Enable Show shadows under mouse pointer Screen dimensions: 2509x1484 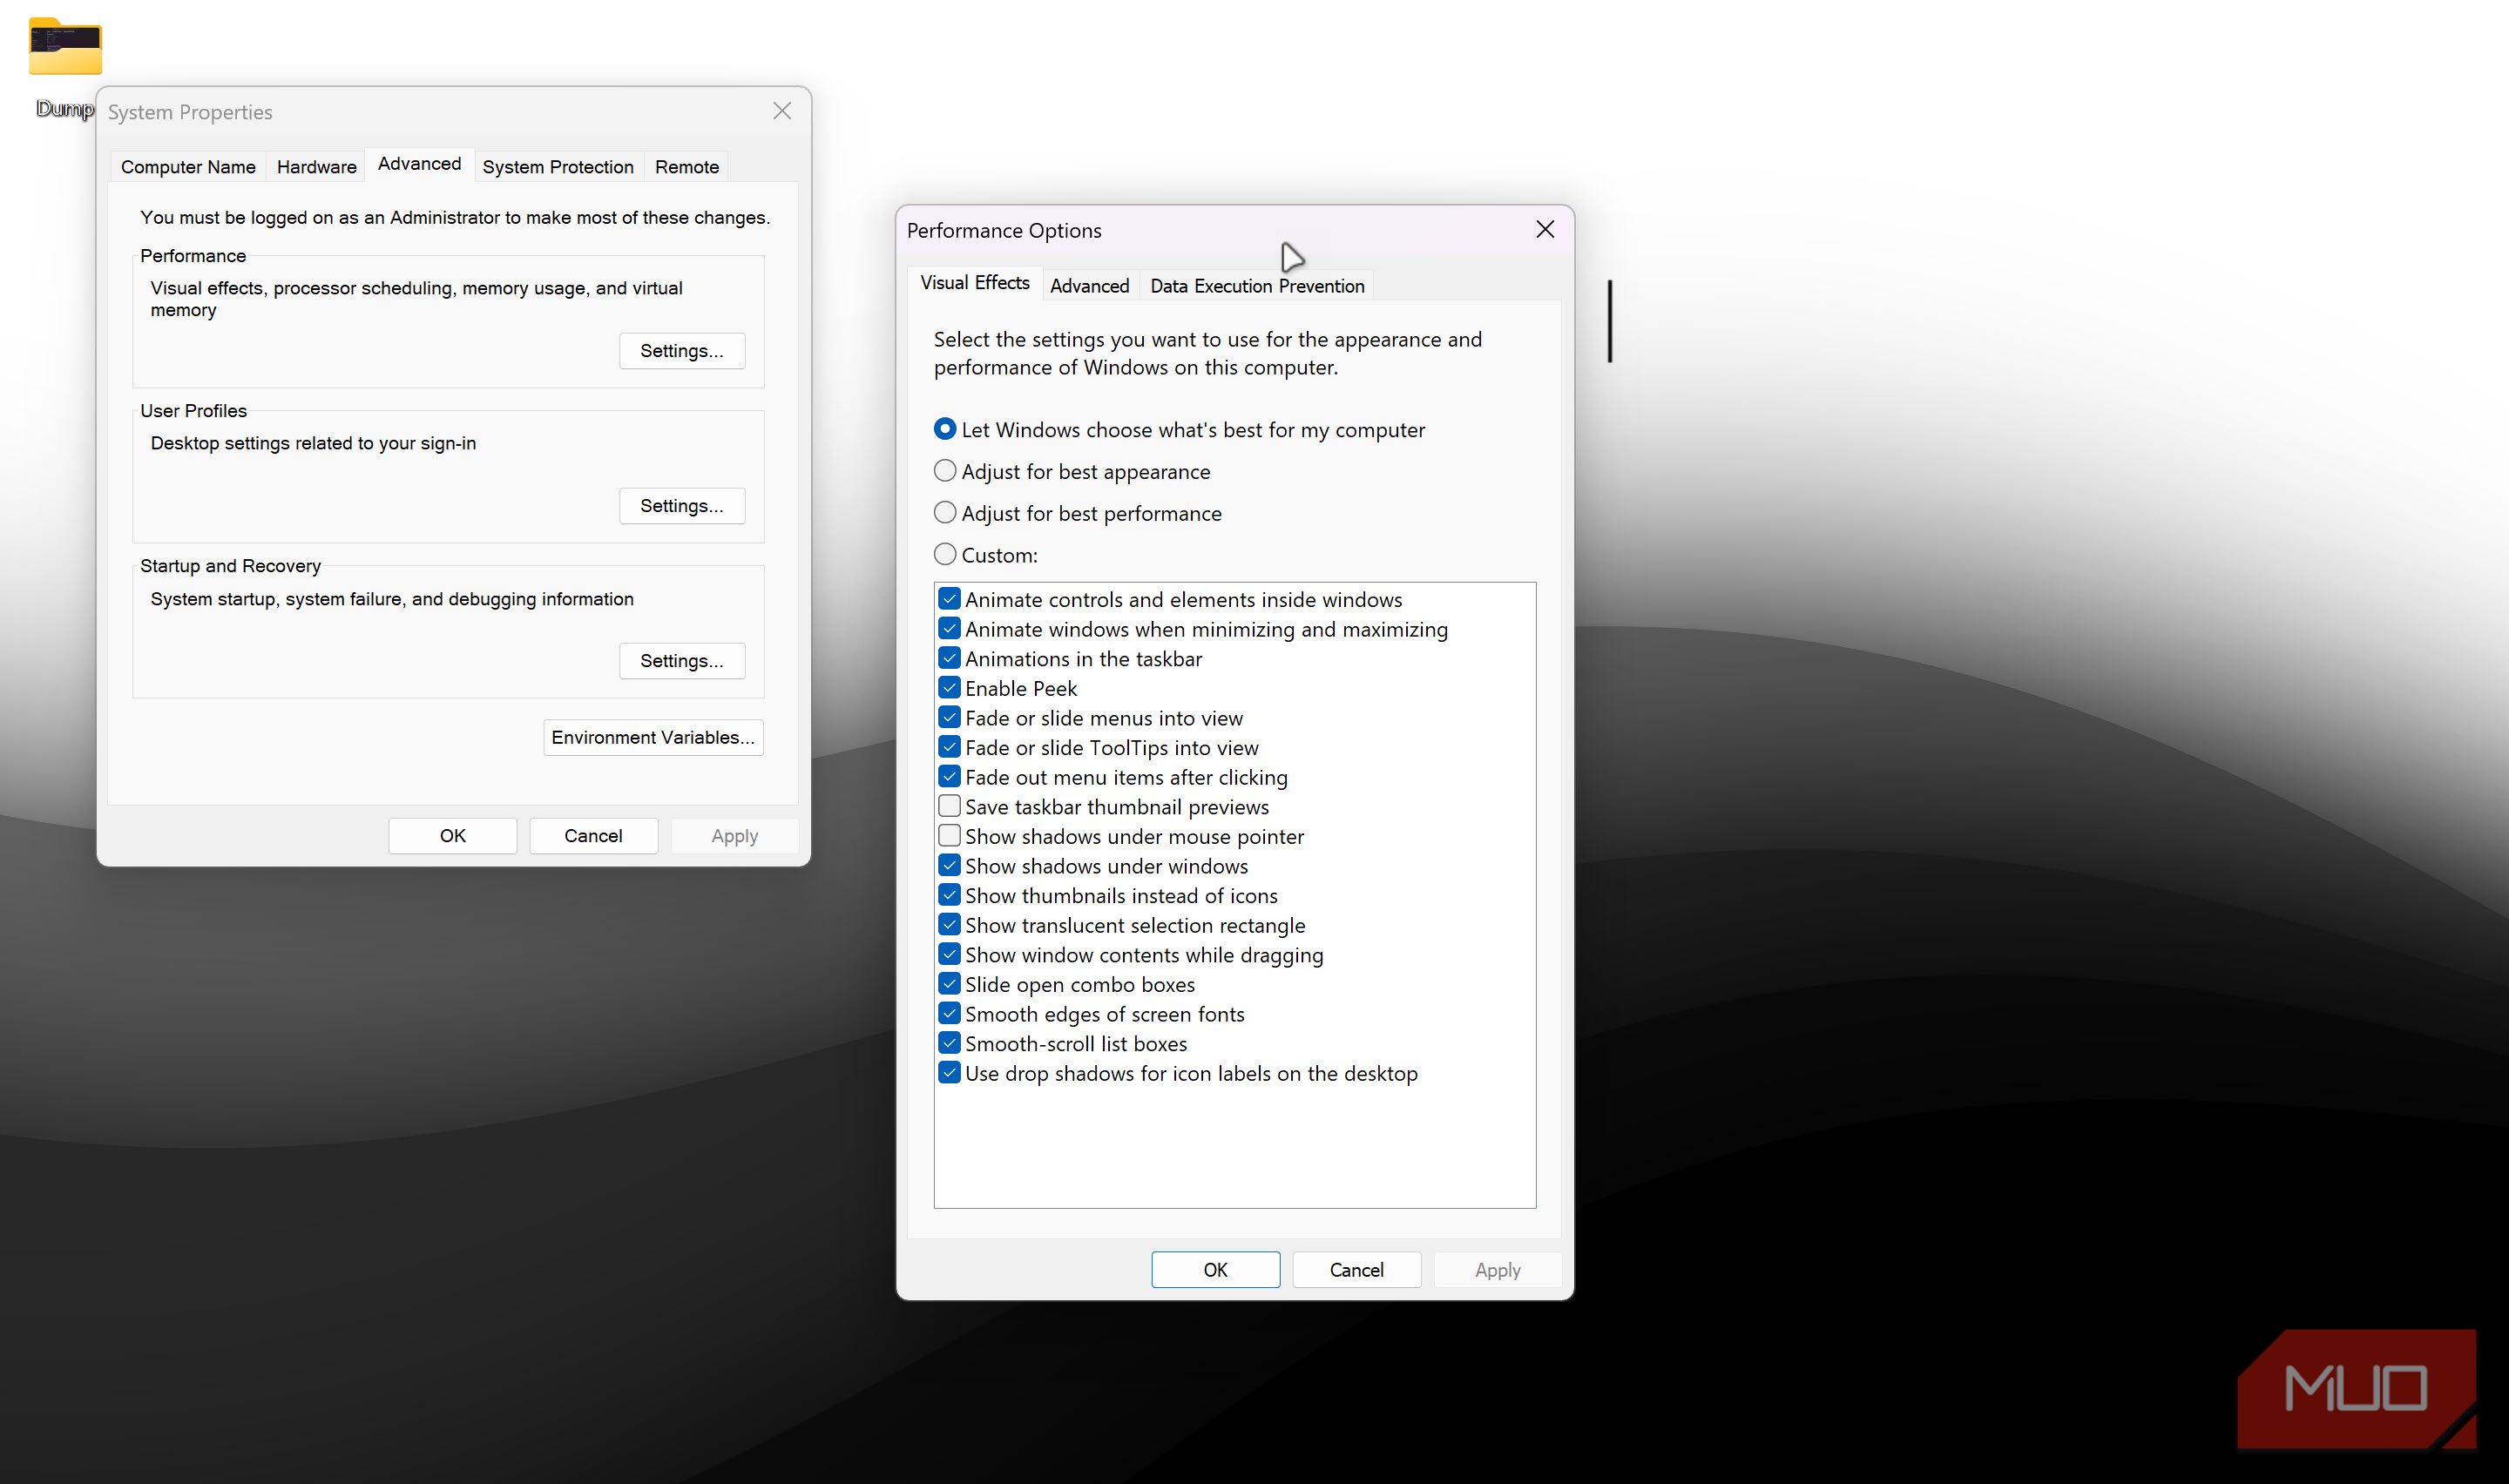pos(949,836)
